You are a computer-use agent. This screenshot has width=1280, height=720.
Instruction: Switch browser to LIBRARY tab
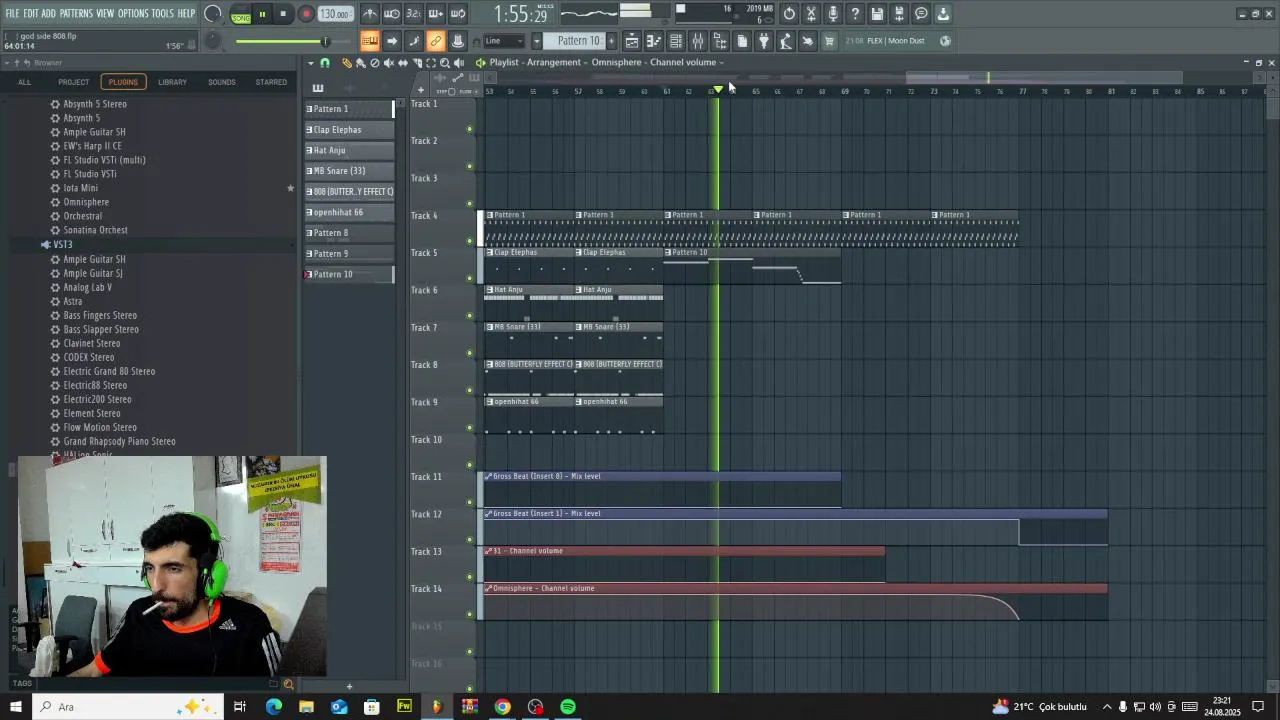172,82
